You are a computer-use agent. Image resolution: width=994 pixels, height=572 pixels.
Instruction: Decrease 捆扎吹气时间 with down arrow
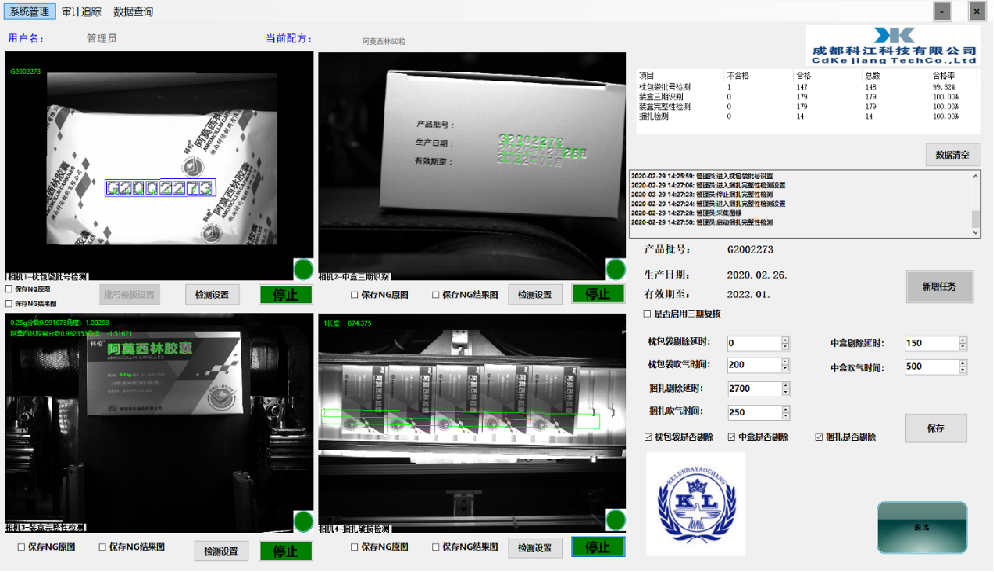786,416
